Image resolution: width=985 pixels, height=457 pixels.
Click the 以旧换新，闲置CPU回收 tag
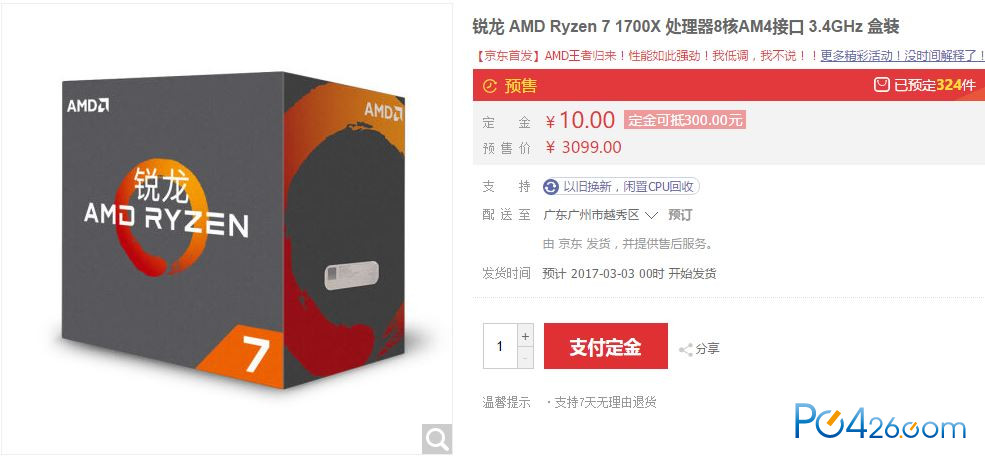pyautogui.click(x=621, y=187)
